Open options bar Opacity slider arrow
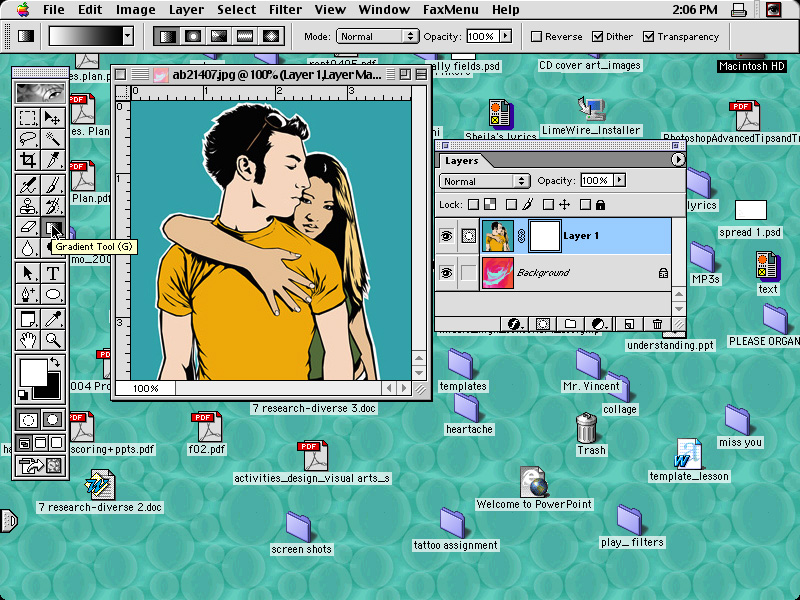 [x=506, y=36]
